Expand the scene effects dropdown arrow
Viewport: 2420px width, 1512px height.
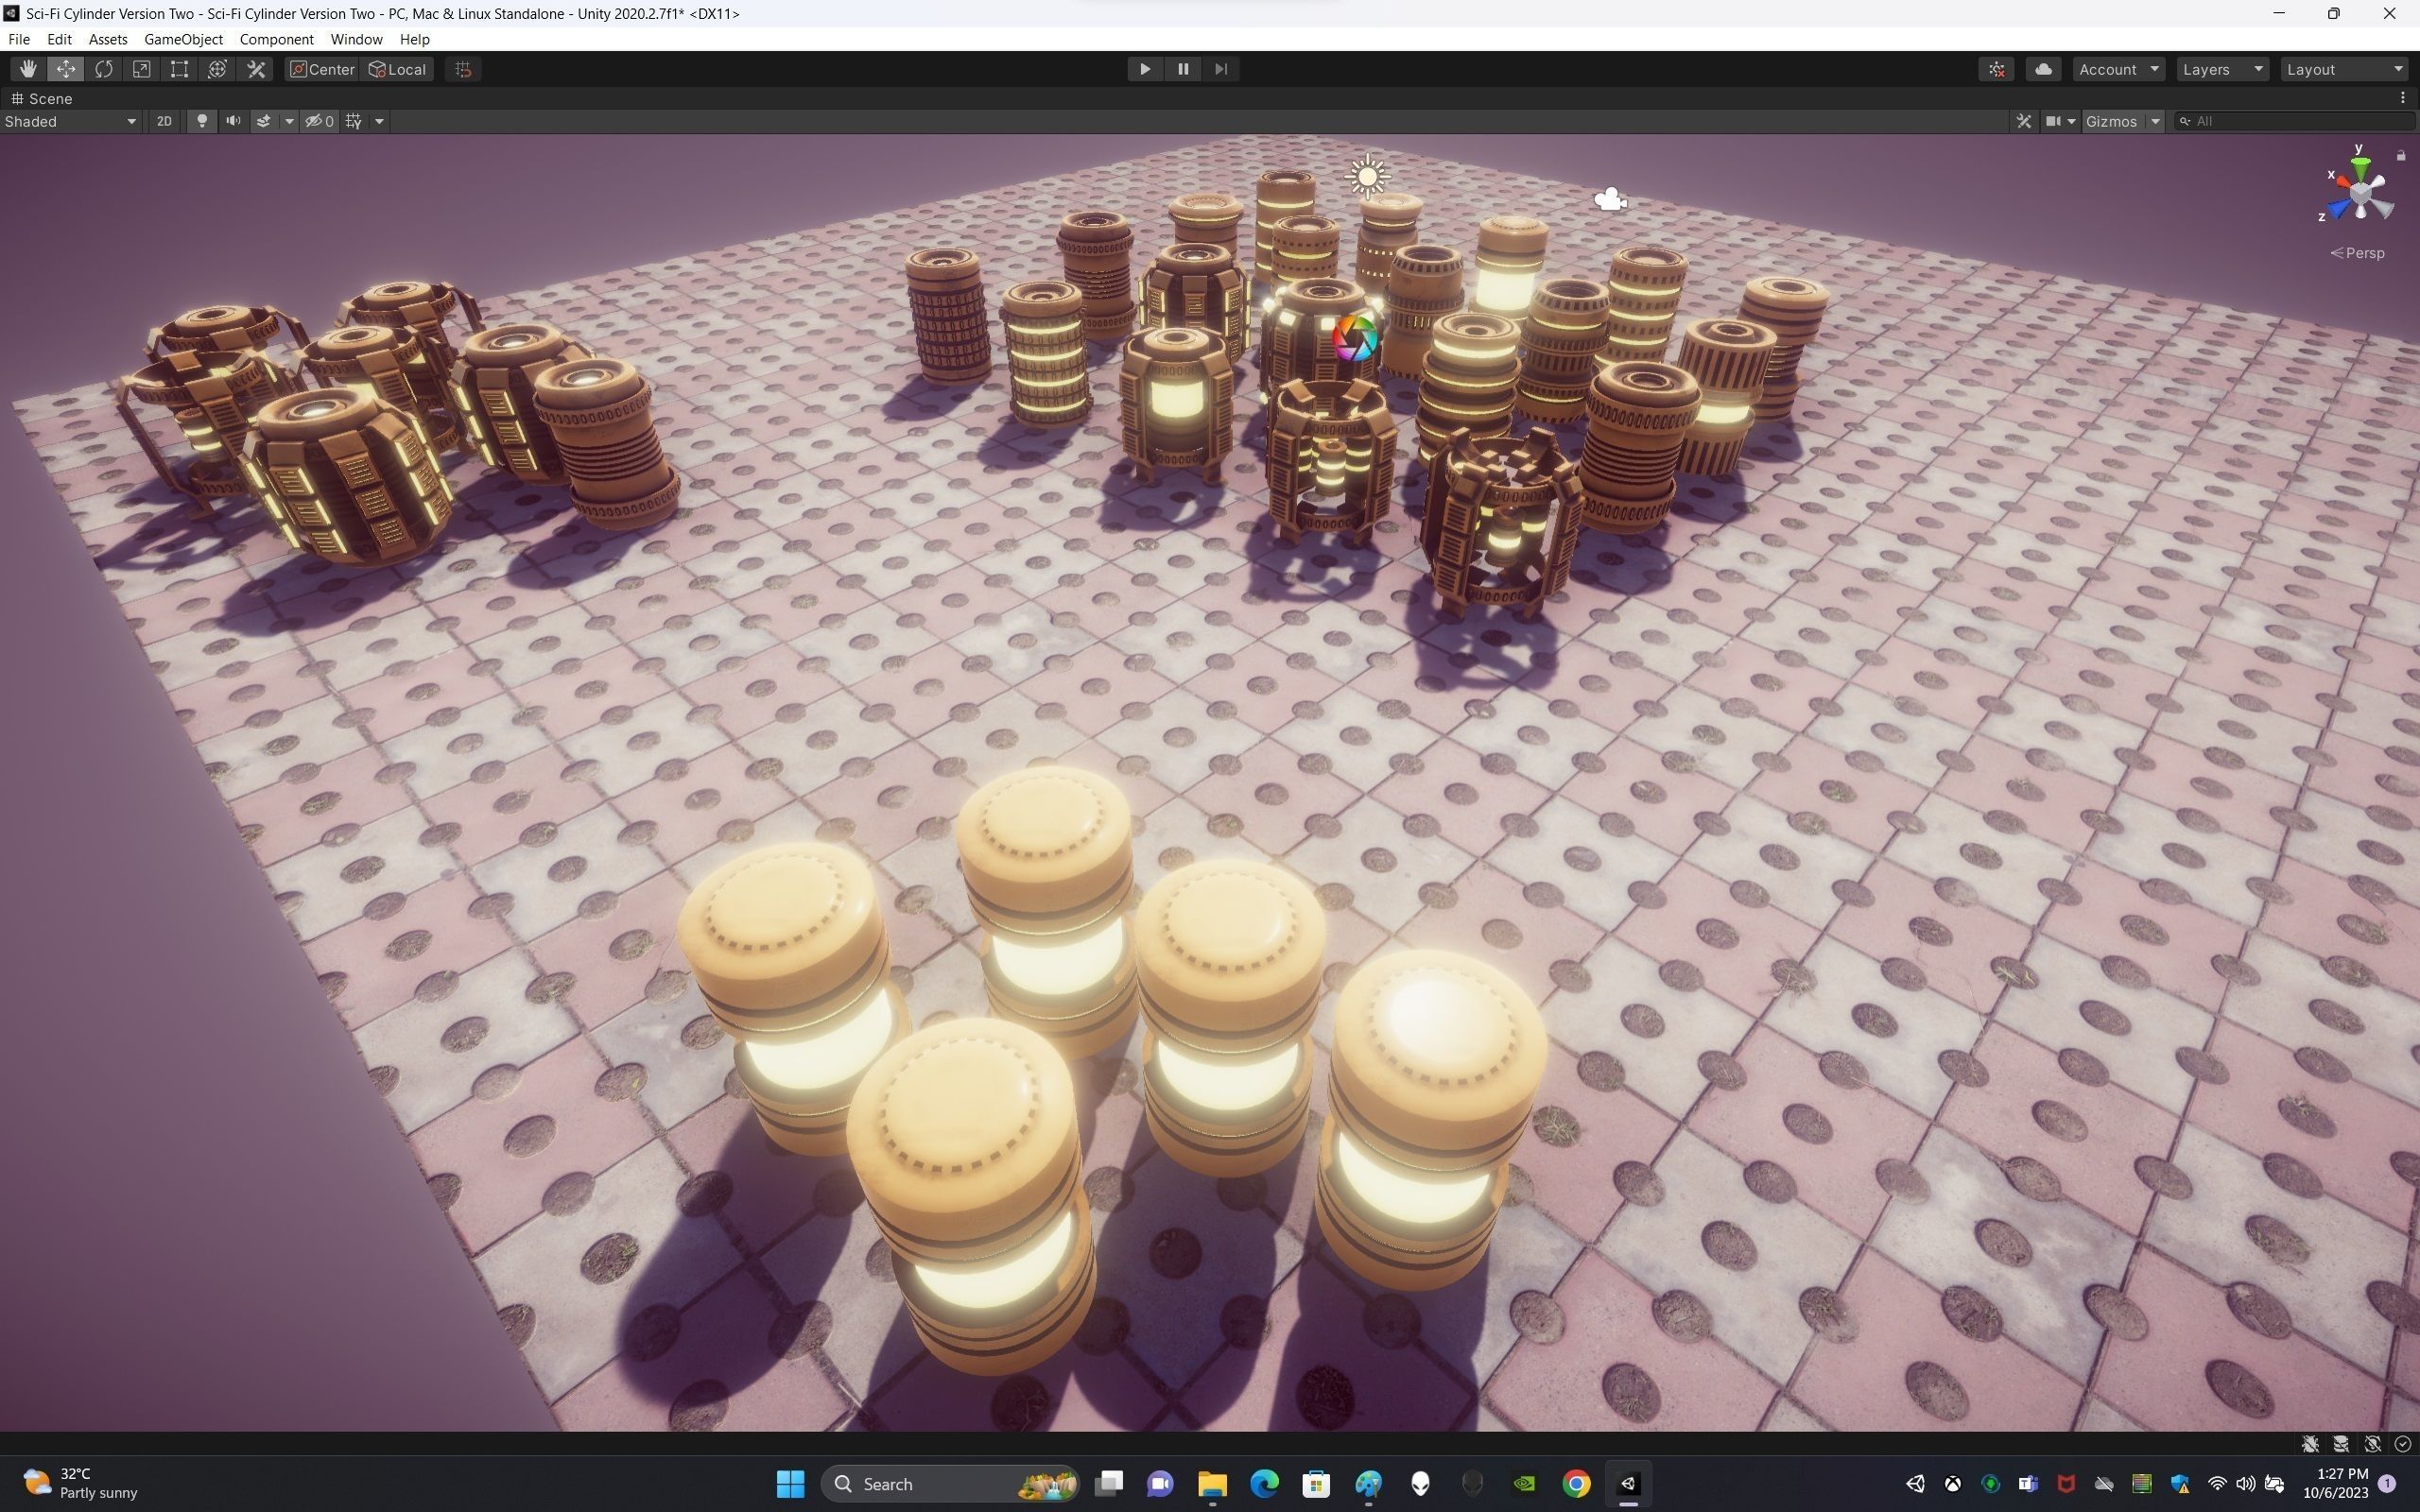[x=289, y=121]
